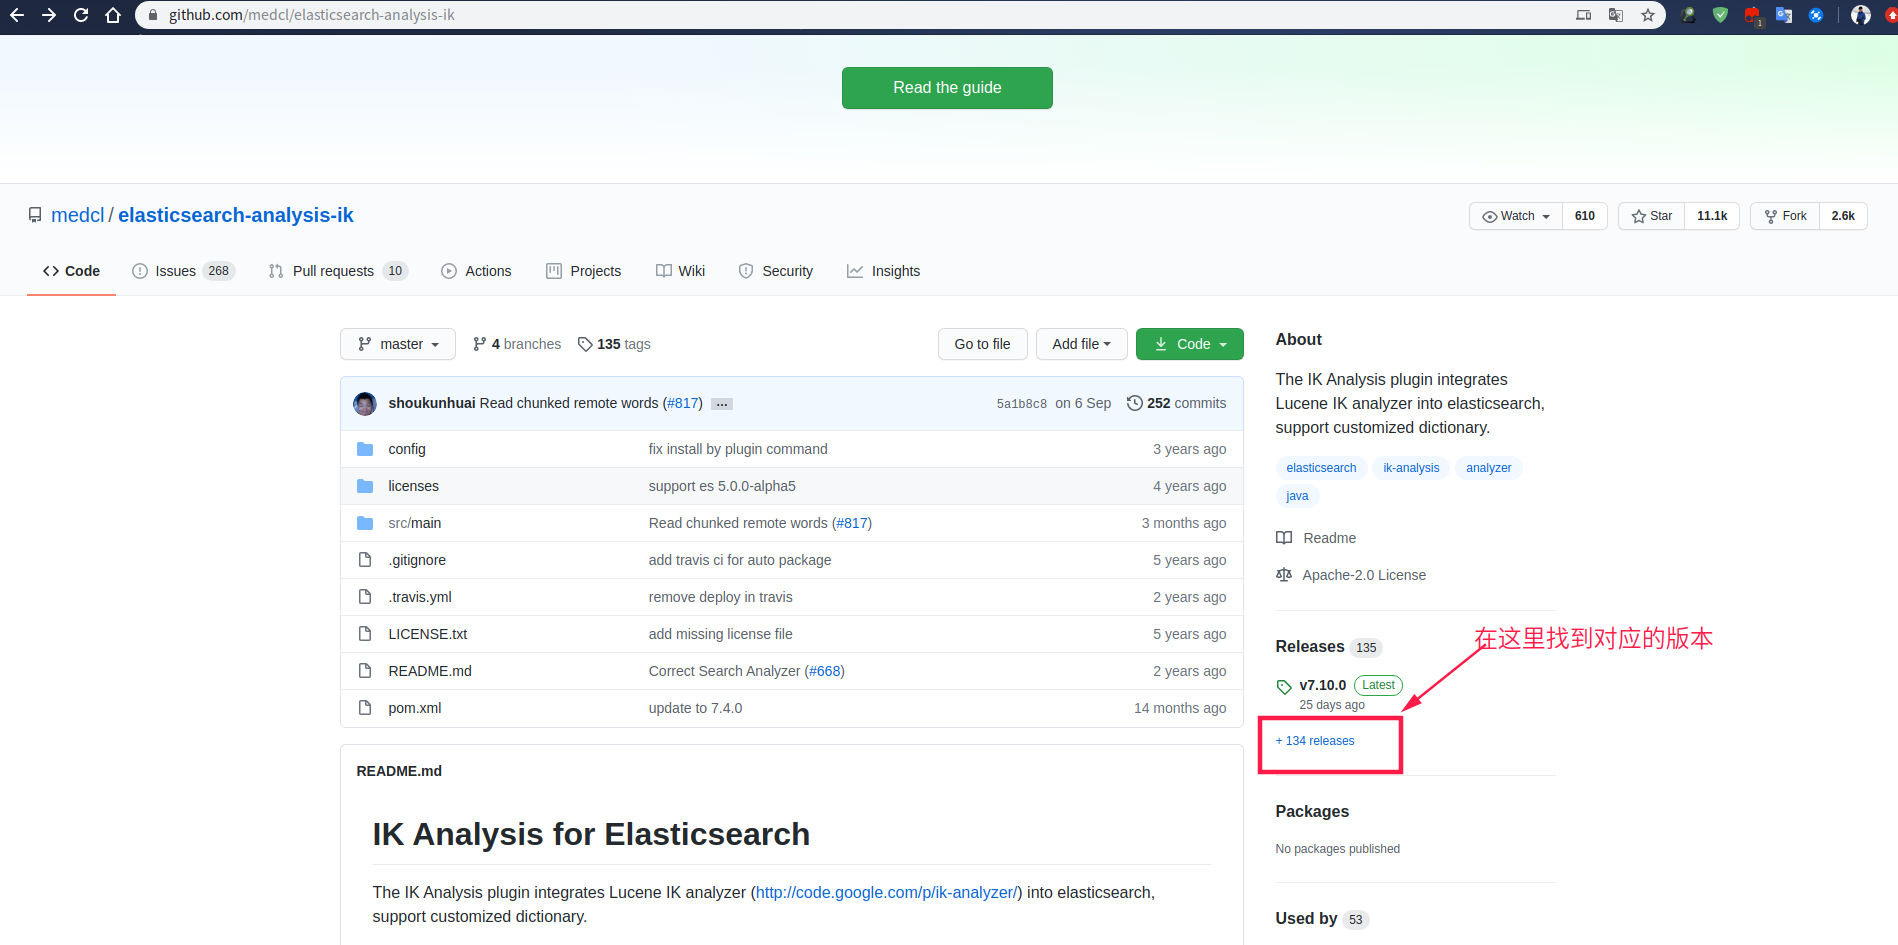Expand the green Code download dropdown
Screen dimensions: 1898x945
(x=1189, y=344)
